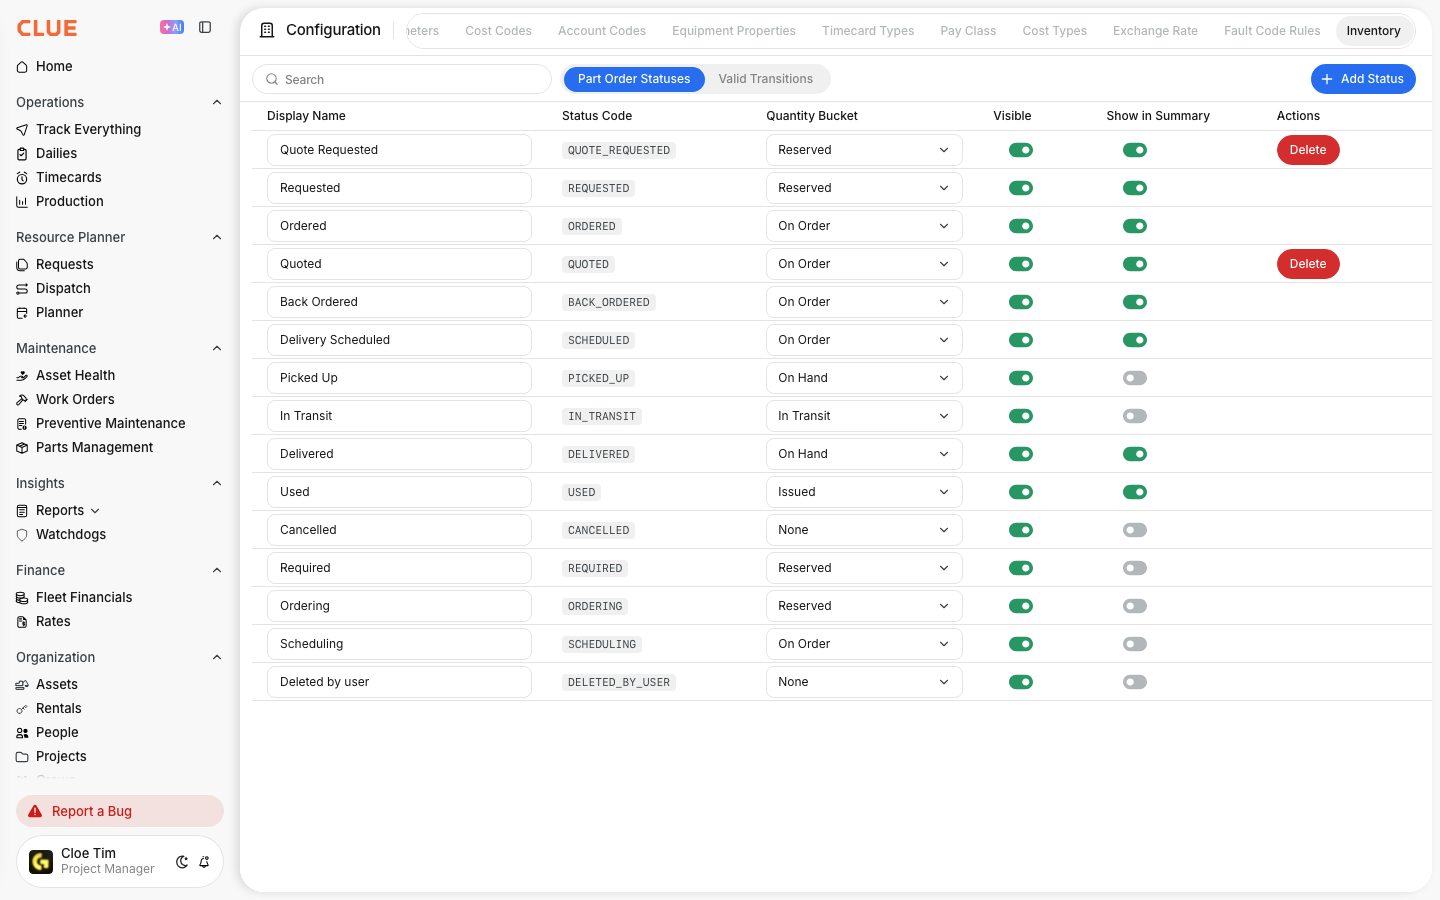Image resolution: width=1440 pixels, height=900 pixels.
Task: Select the Dailies clipboard icon
Action: click(22, 154)
